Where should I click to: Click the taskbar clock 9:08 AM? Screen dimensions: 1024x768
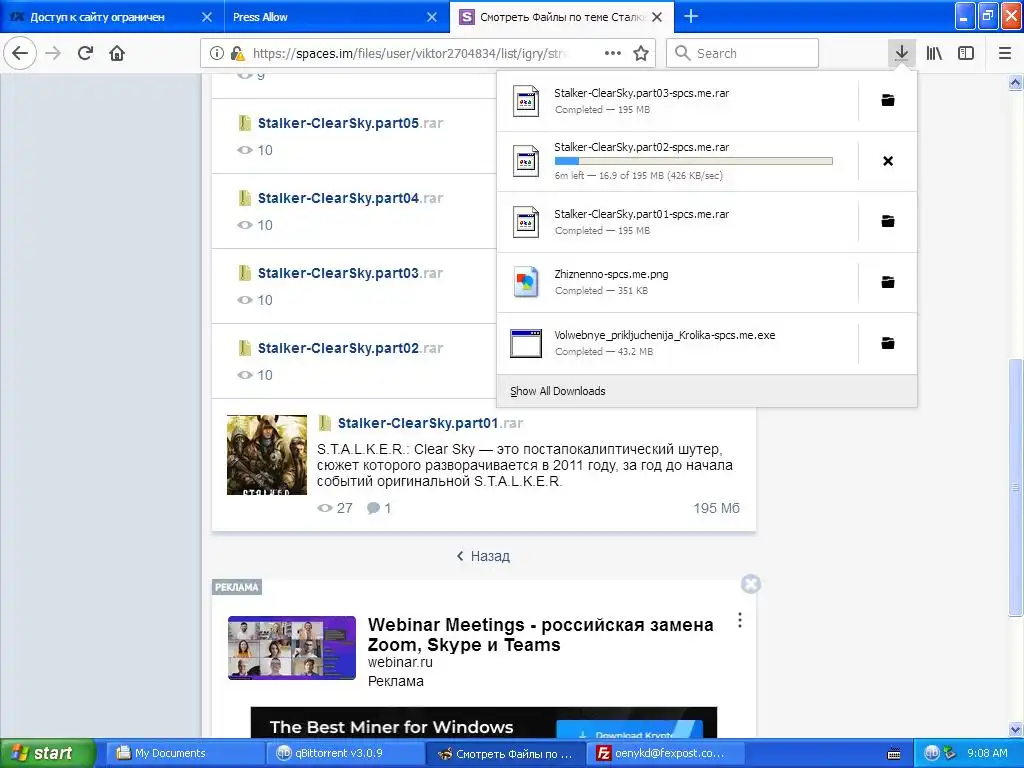(987, 753)
